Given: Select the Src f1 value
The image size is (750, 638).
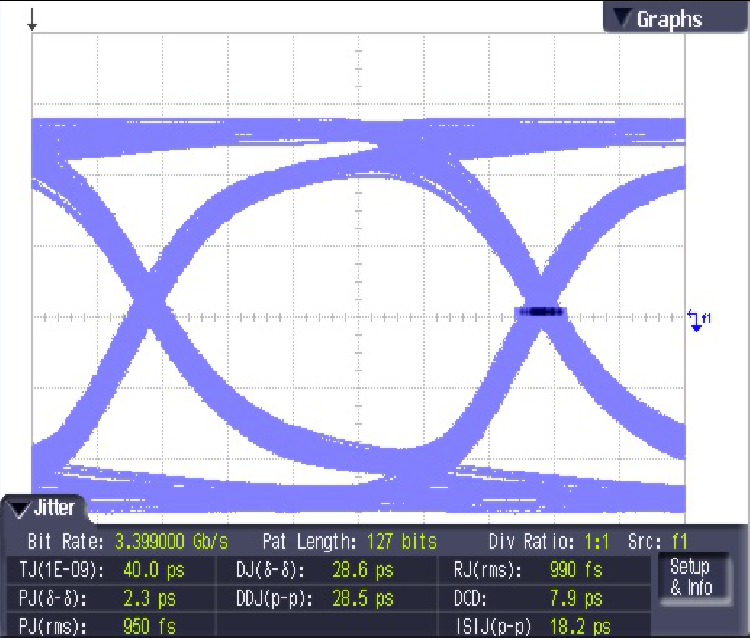Looking at the screenshot, I should 680,542.
